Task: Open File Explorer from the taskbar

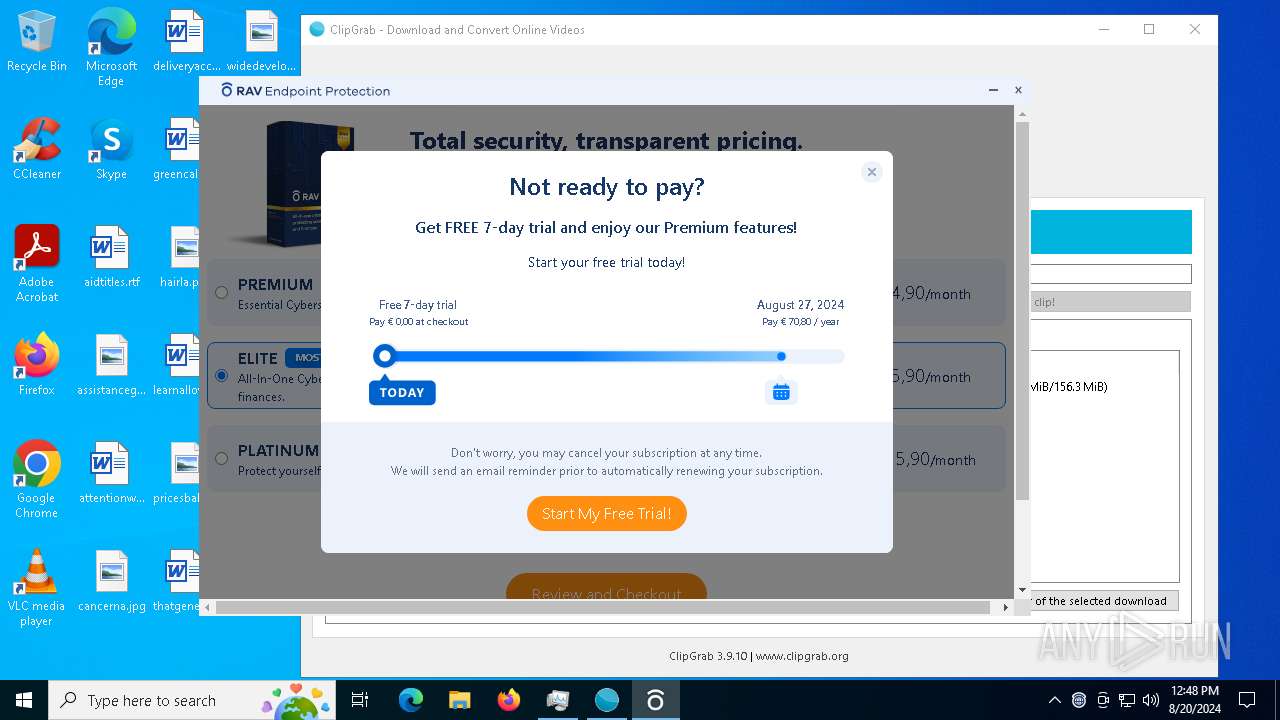Action: (x=459, y=700)
